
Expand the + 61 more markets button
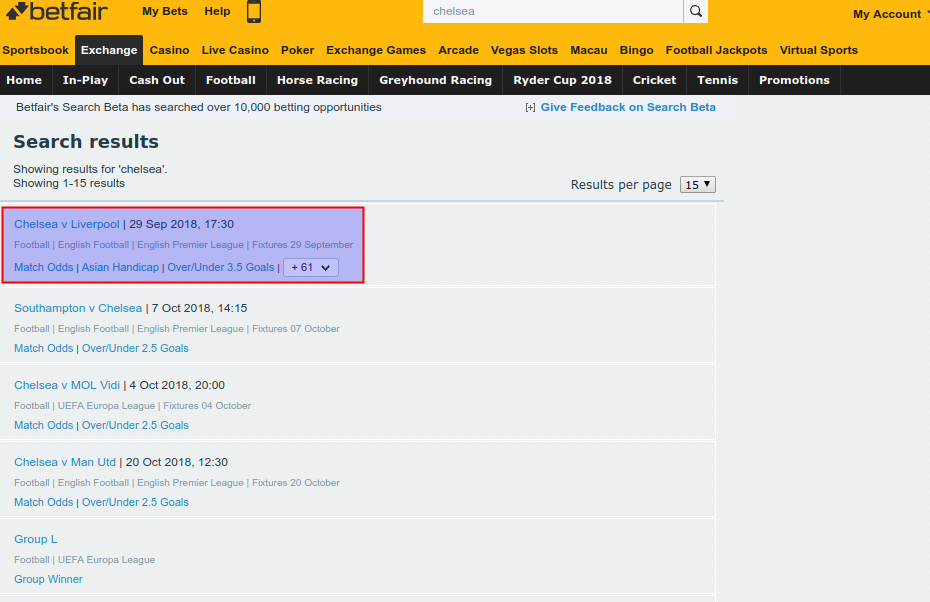point(311,267)
